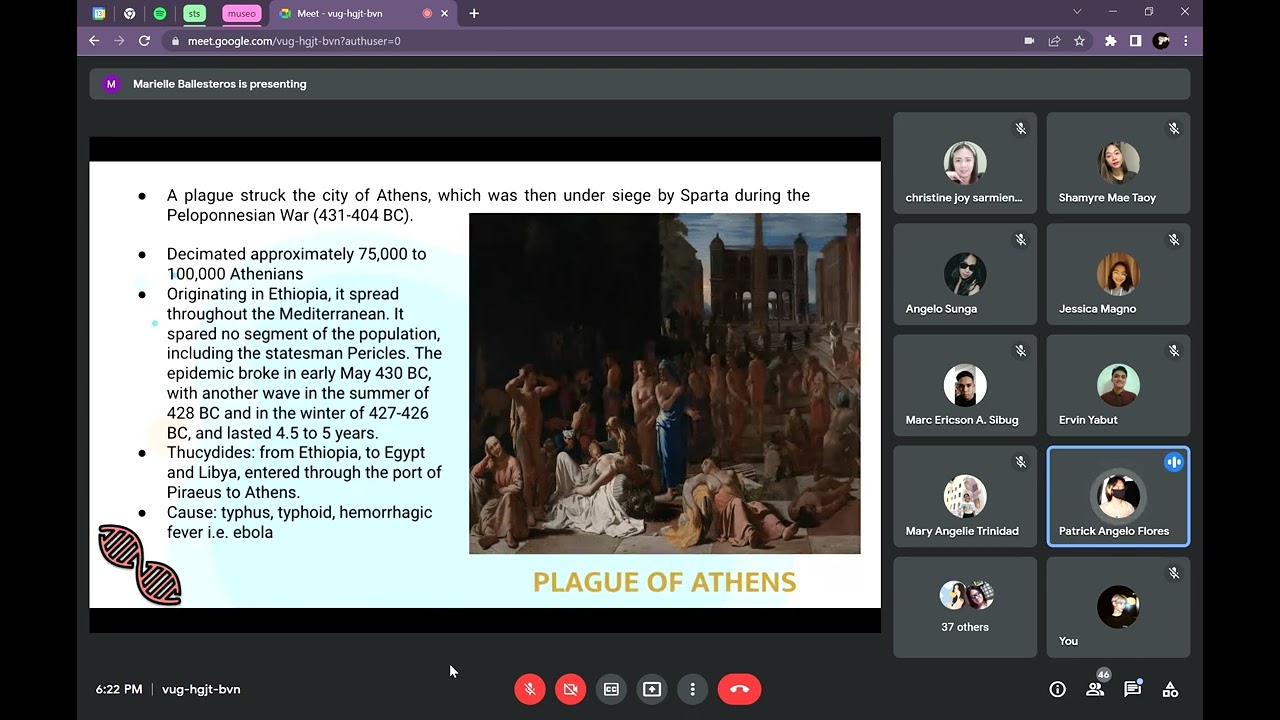Share this page using the address bar icon

pyautogui.click(x=1054, y=41)
